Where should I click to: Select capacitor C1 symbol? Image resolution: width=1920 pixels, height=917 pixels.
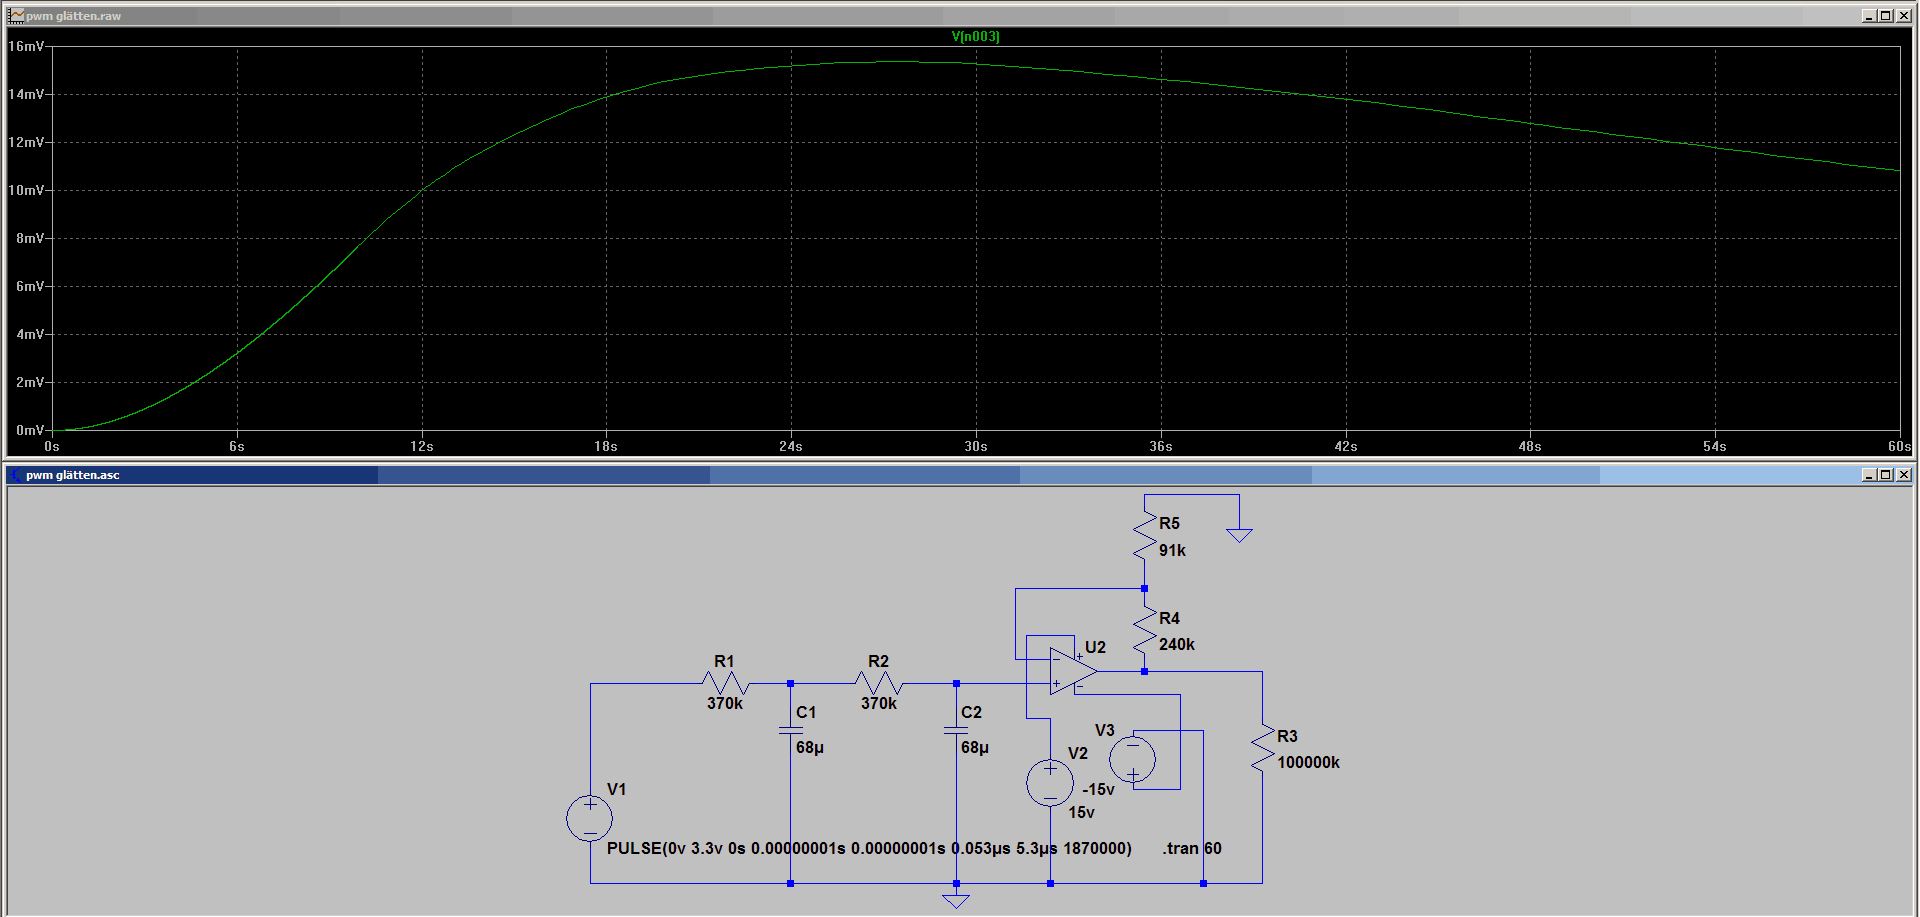791,731
